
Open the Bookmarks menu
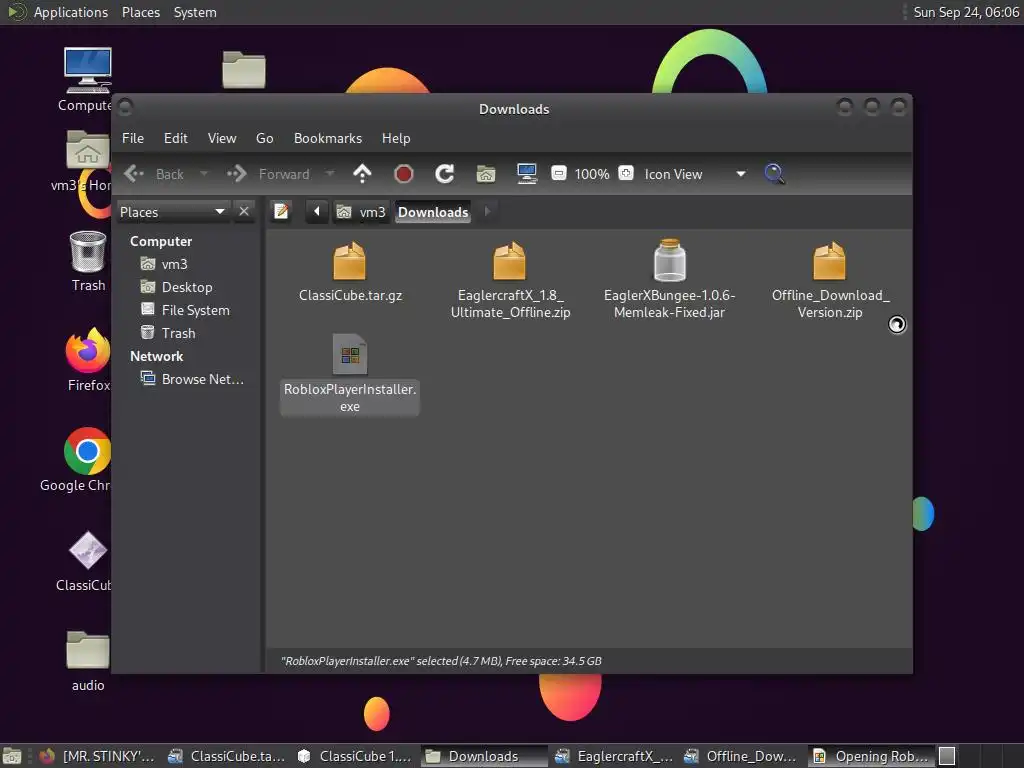[x=328, y=138]
